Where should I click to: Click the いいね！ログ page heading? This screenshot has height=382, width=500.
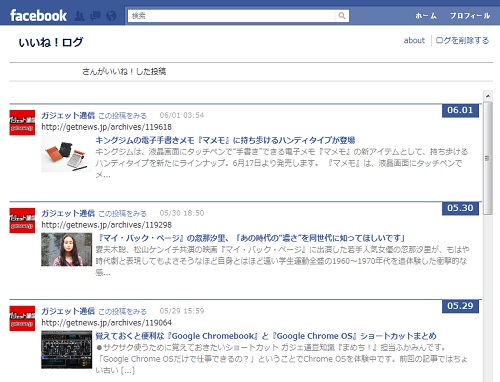51,42
